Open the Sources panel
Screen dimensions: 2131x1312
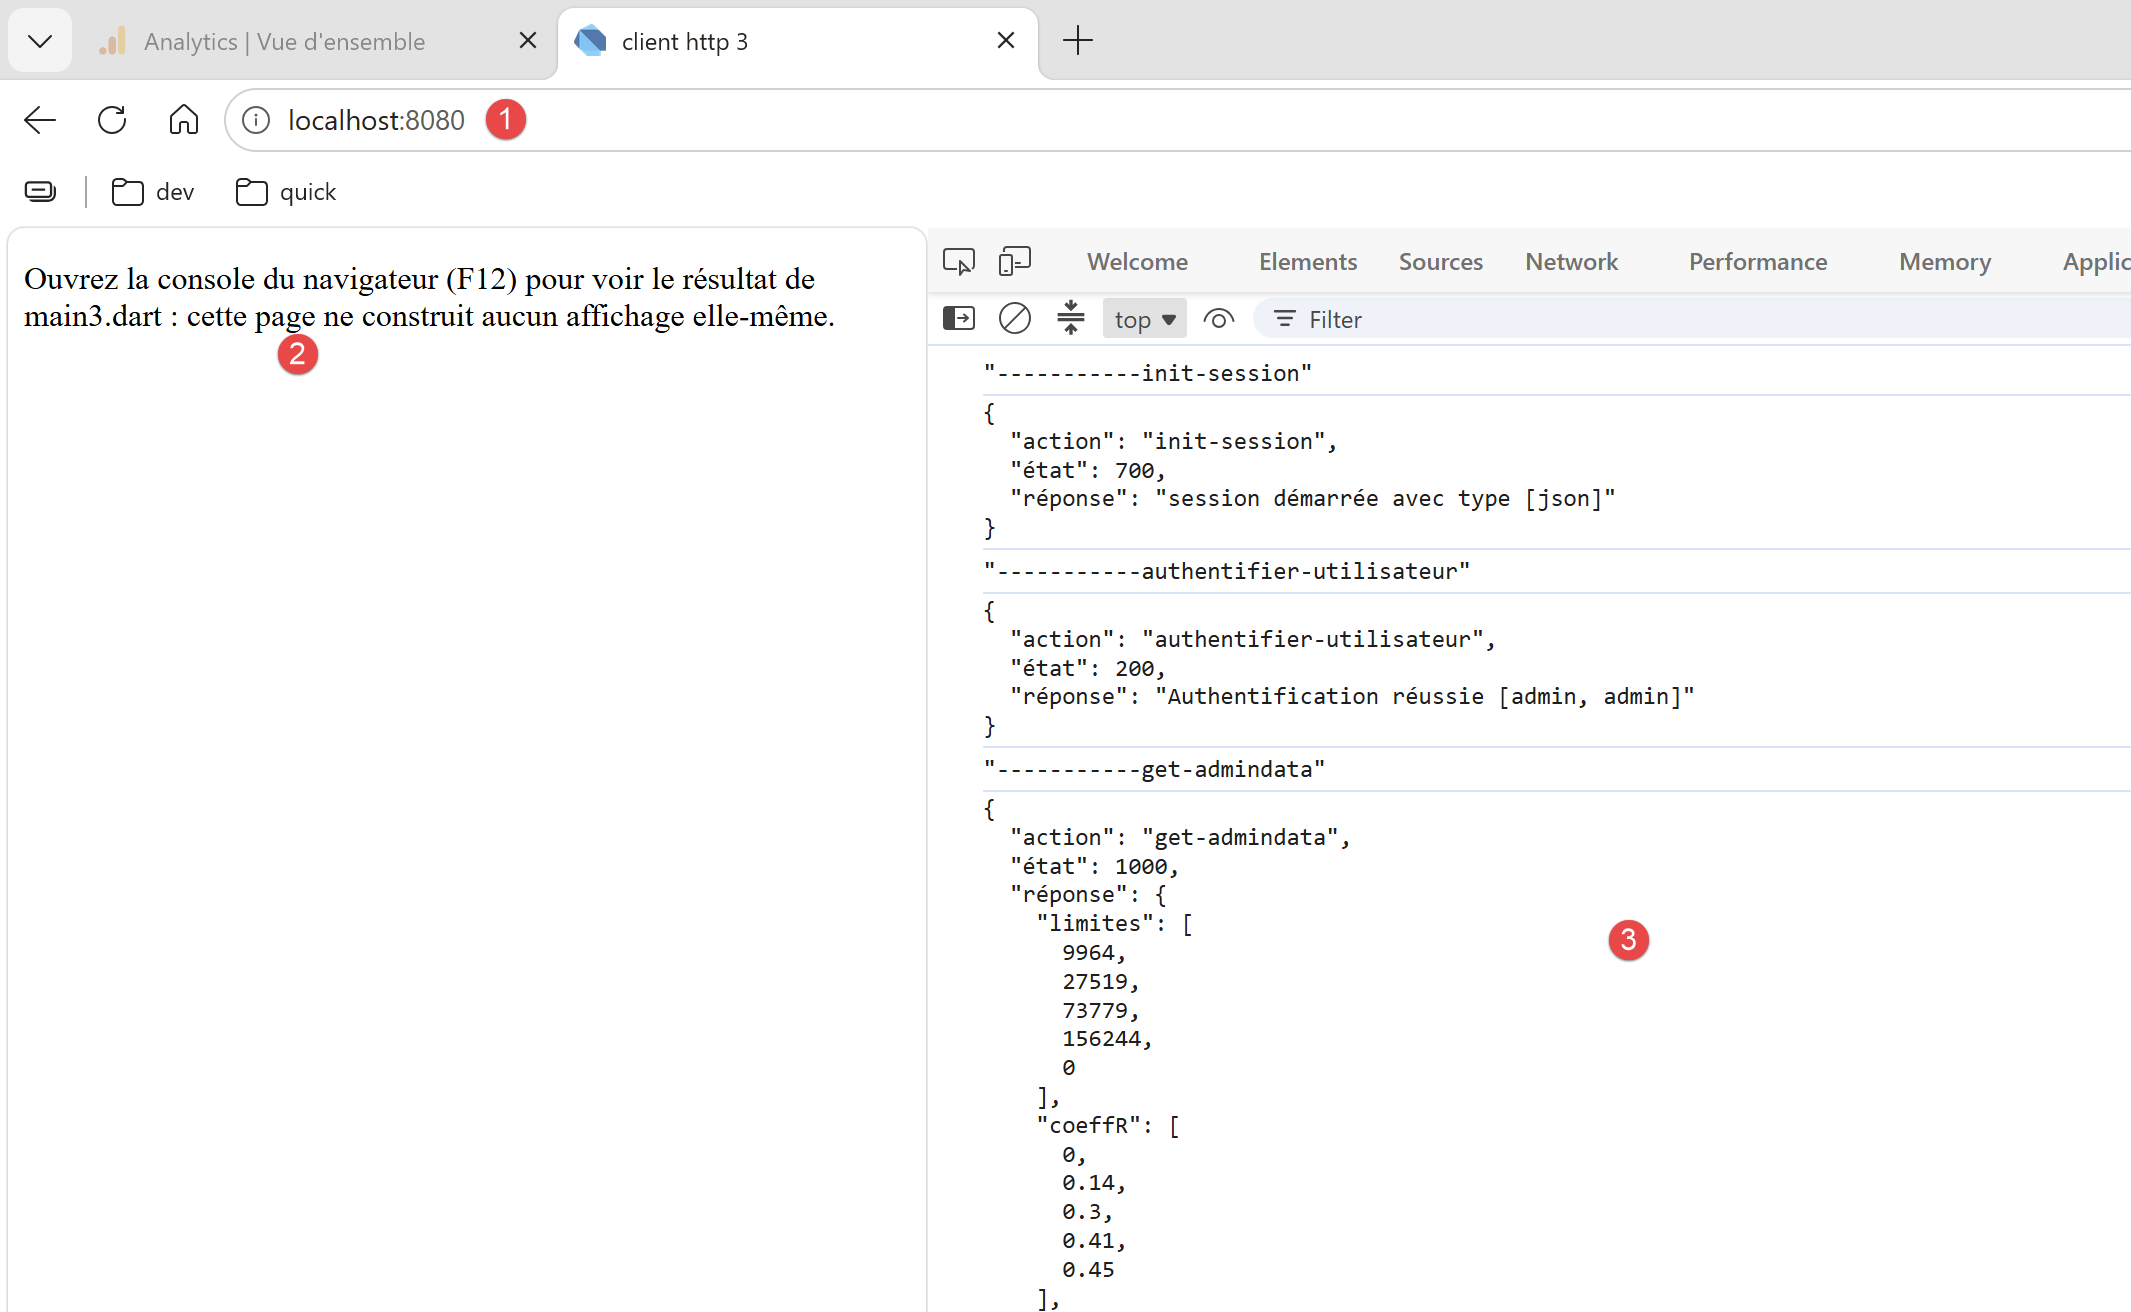click(1441, 262)
